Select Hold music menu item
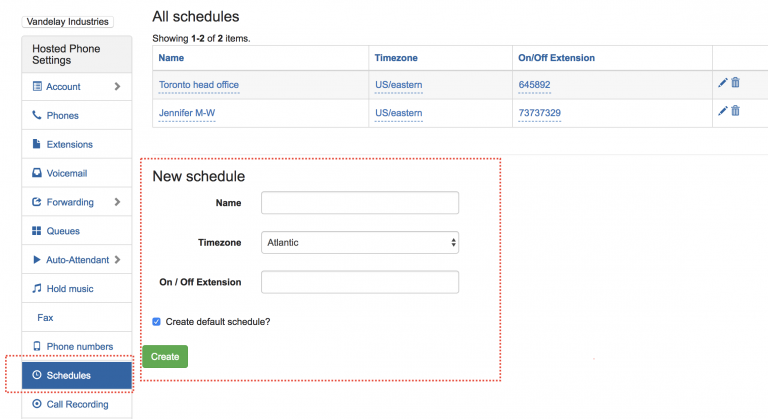 coord(77,289)
